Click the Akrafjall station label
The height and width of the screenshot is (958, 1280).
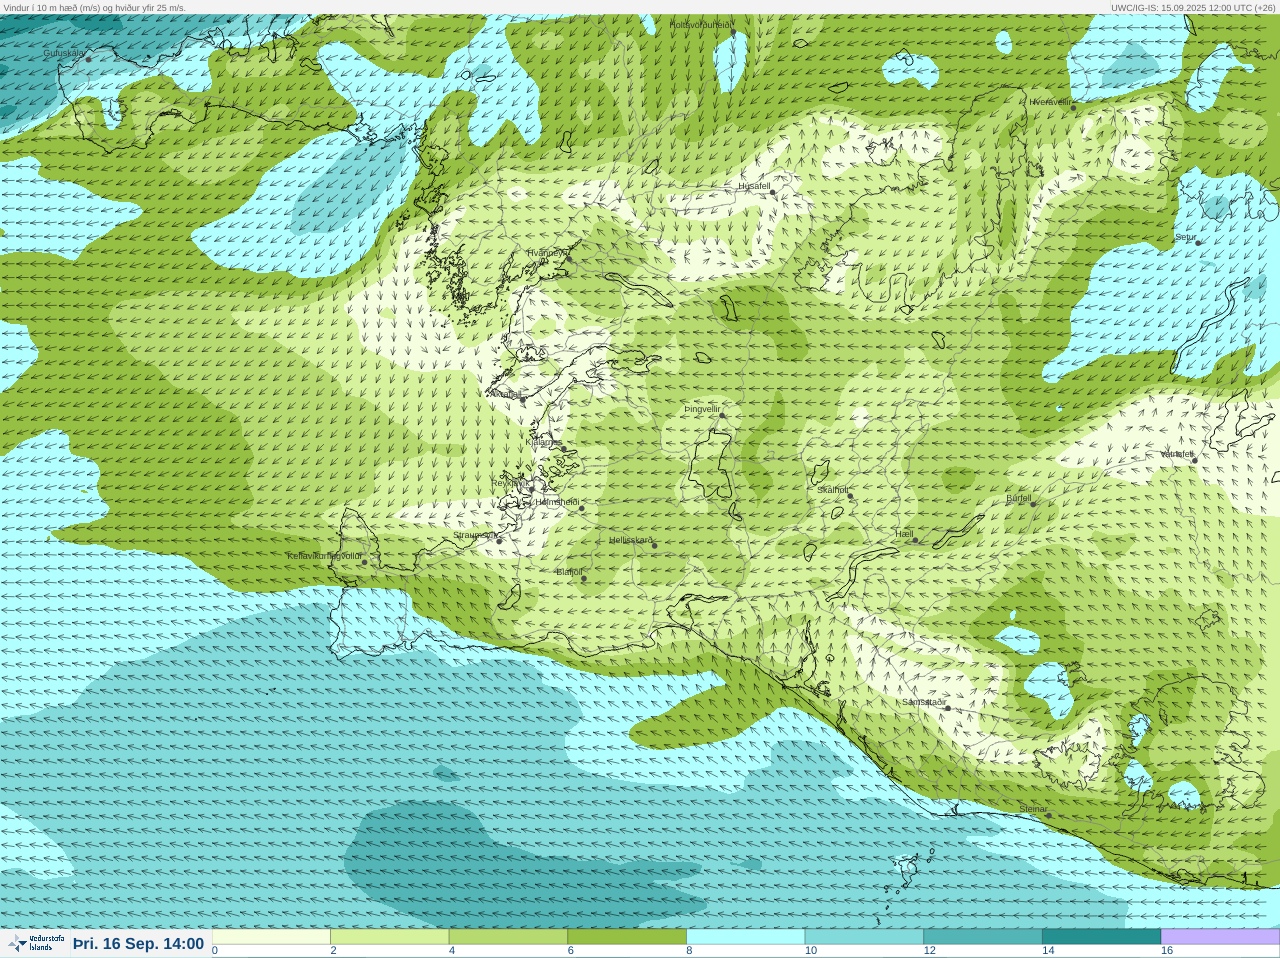(x=505, y=394)
